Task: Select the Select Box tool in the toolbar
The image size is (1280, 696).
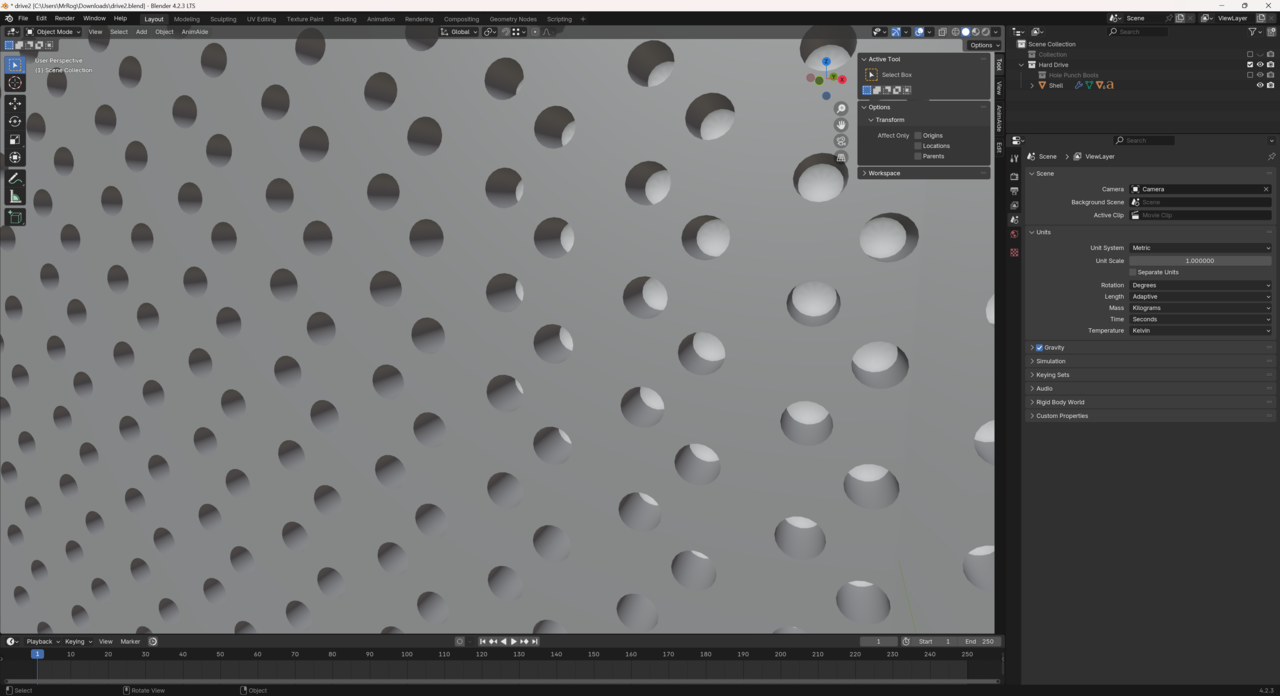Action: pos(14,65)
